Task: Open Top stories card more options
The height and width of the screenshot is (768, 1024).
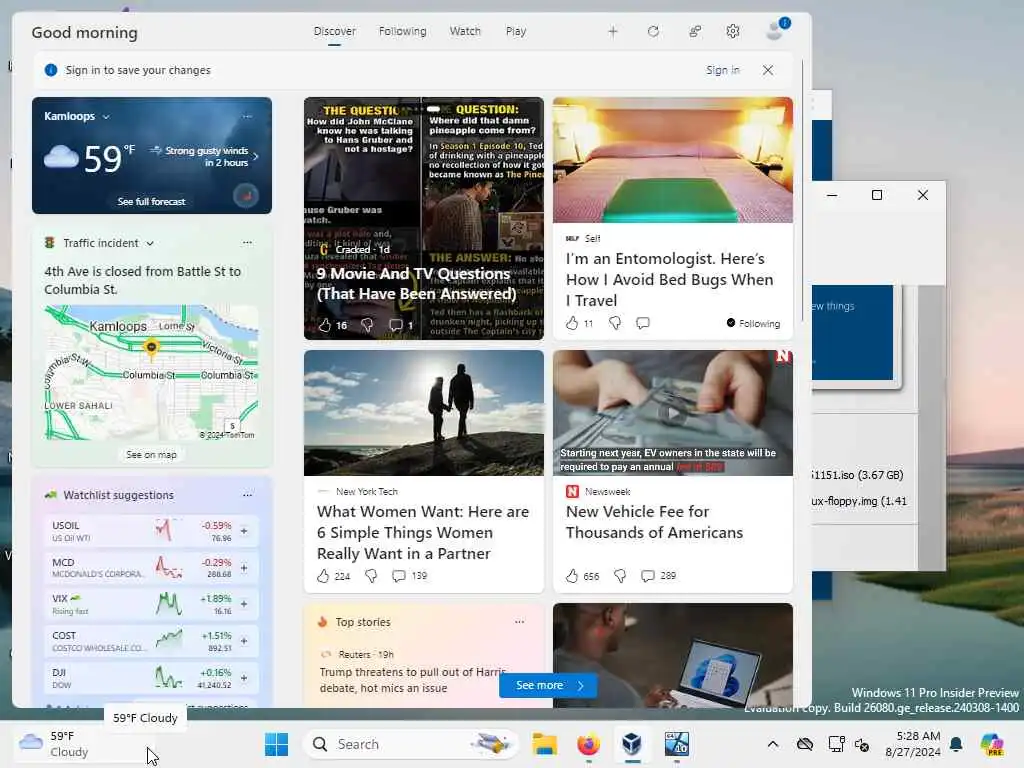Action: tap(519, 622)
